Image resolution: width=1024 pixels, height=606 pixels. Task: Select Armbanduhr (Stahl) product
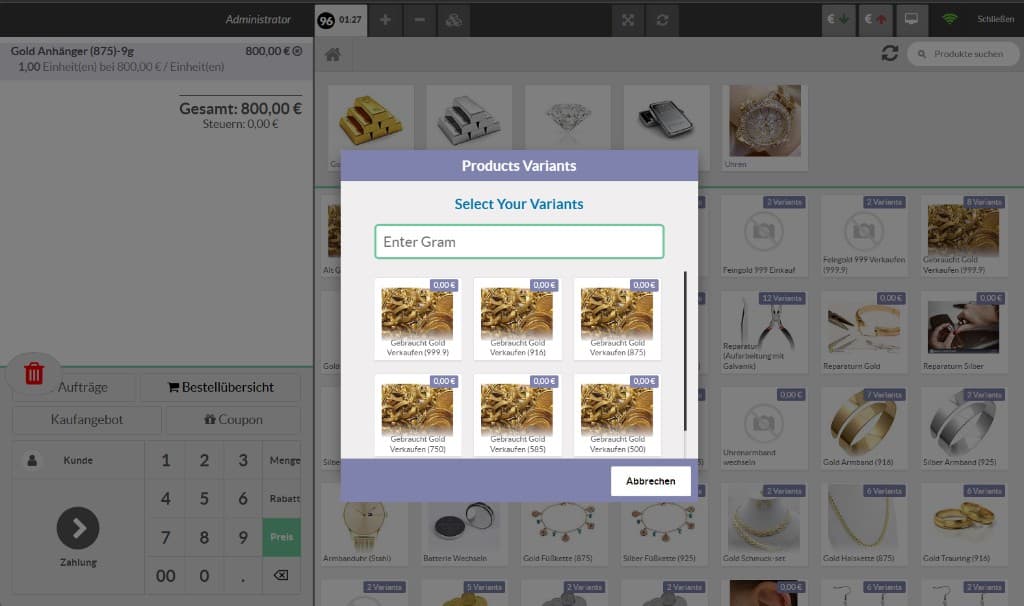click(364, 533)
